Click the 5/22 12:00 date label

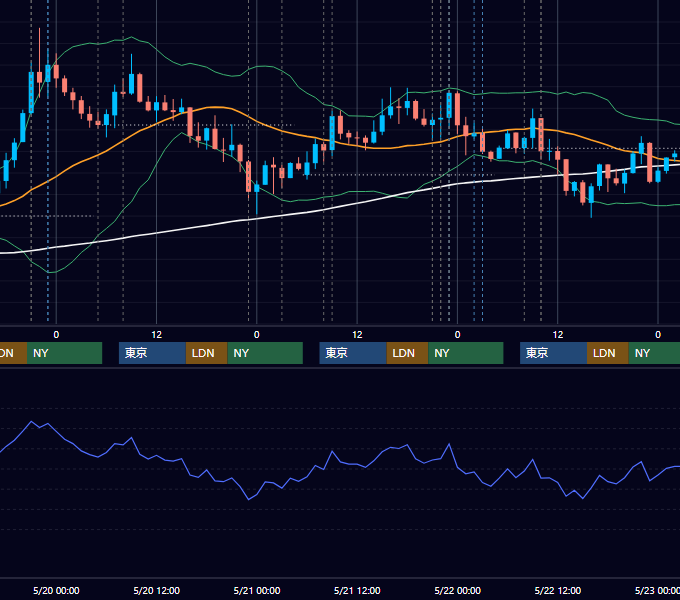pyautogui.click(x=558, y=590)
